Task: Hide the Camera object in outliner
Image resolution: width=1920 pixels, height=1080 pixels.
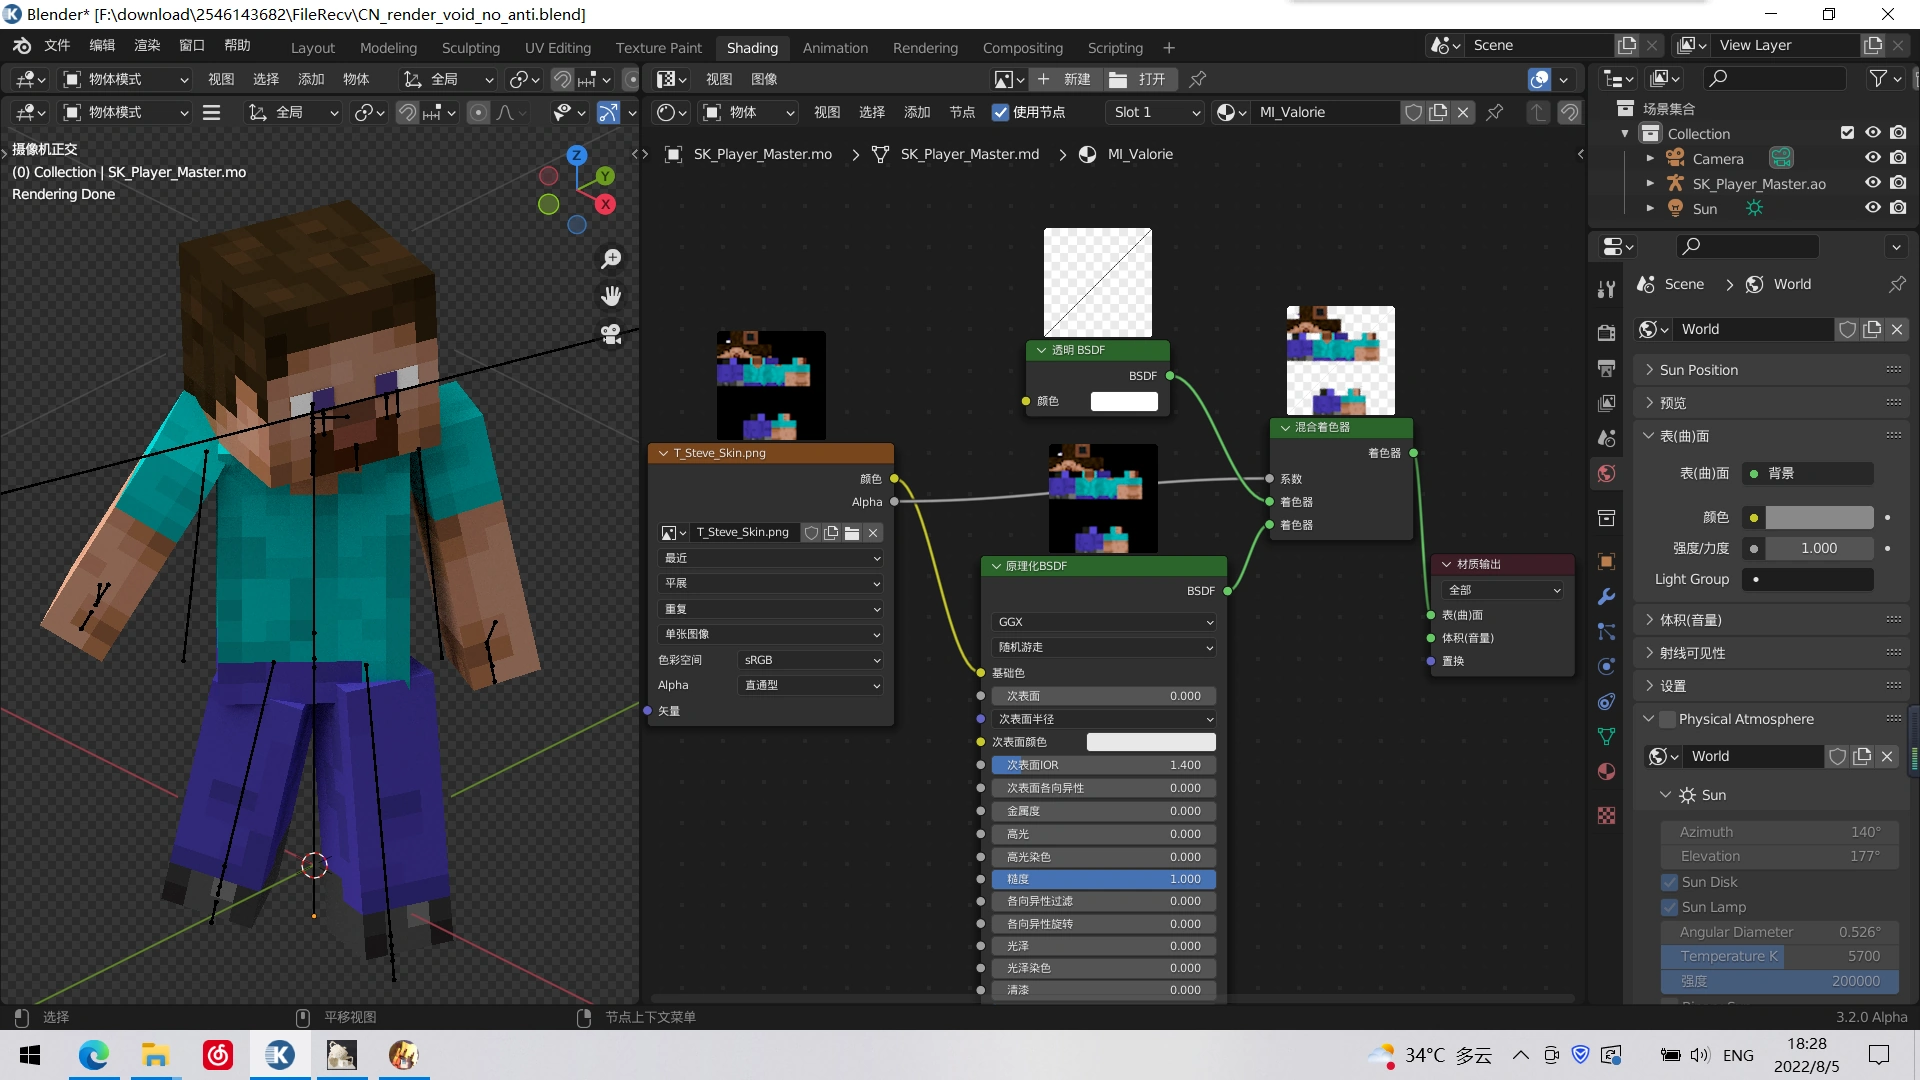Action: tap(1872, 158)
